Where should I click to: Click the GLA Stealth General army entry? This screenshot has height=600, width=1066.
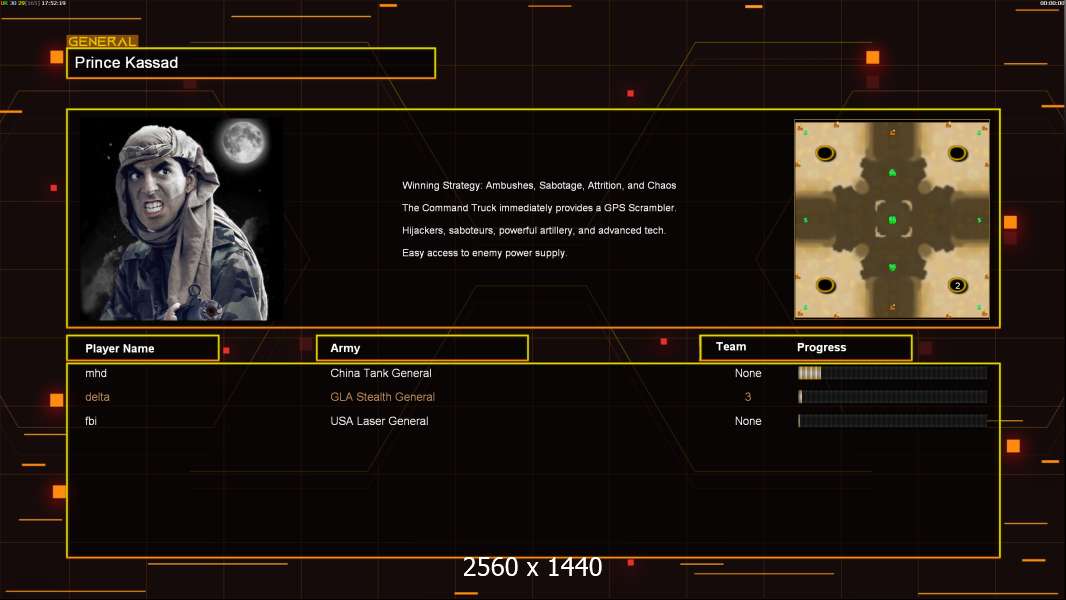[x=382, y=397]
